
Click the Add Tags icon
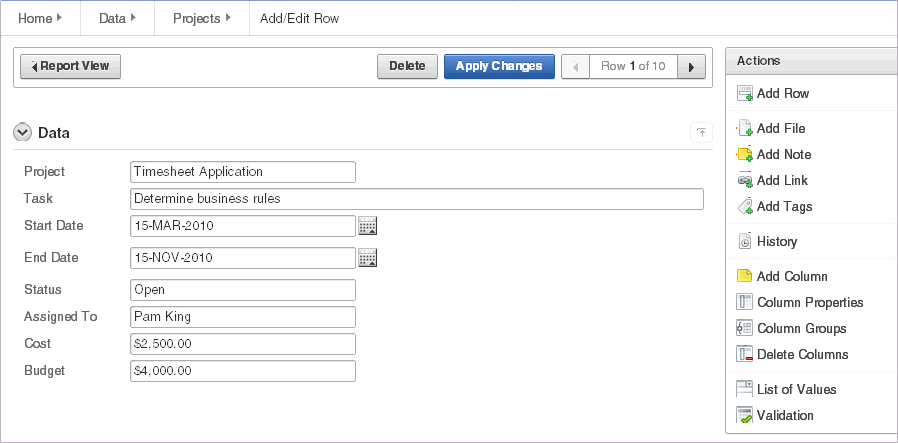(x=744, y=207)
